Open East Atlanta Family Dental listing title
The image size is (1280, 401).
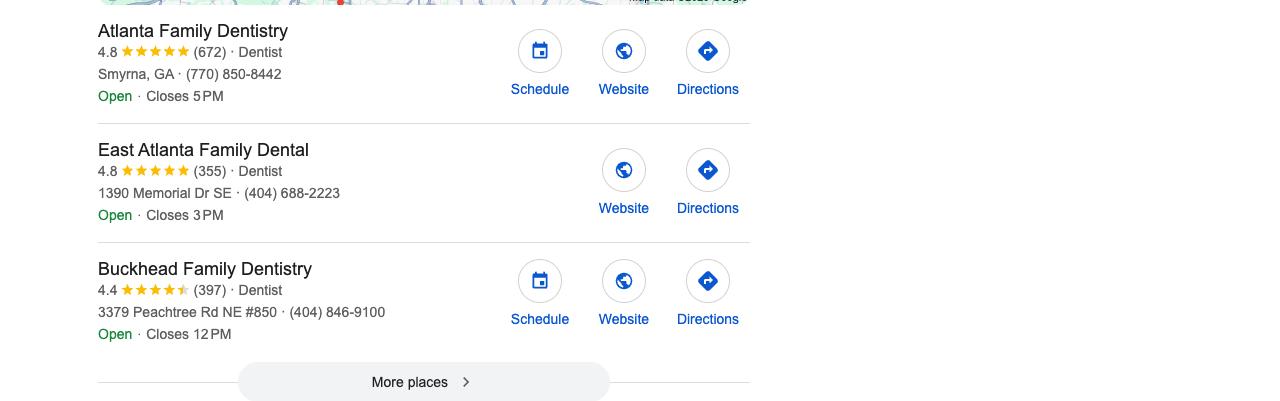click(203, 150)
